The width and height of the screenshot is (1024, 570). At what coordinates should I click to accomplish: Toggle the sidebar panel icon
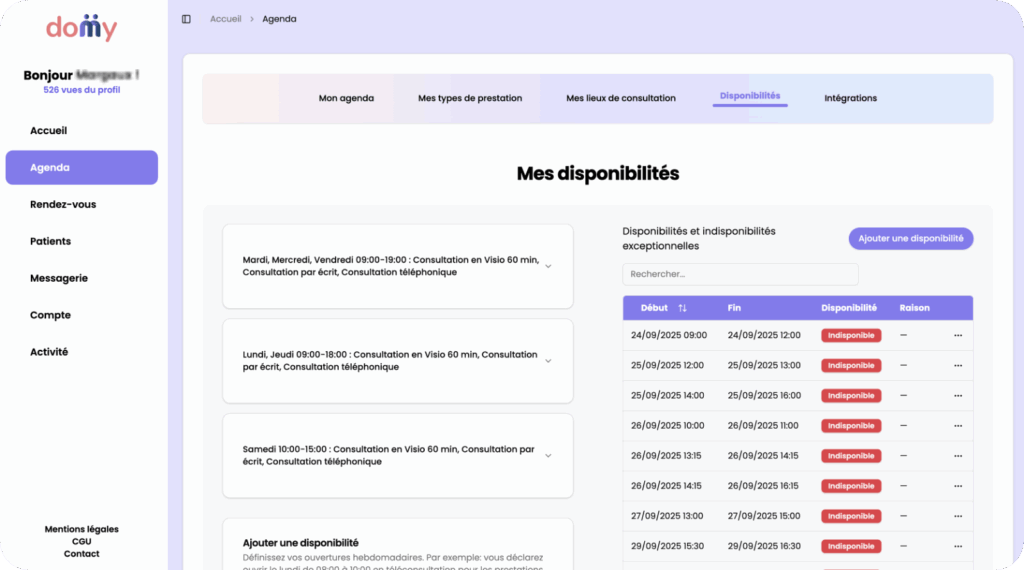click(186, 19)
